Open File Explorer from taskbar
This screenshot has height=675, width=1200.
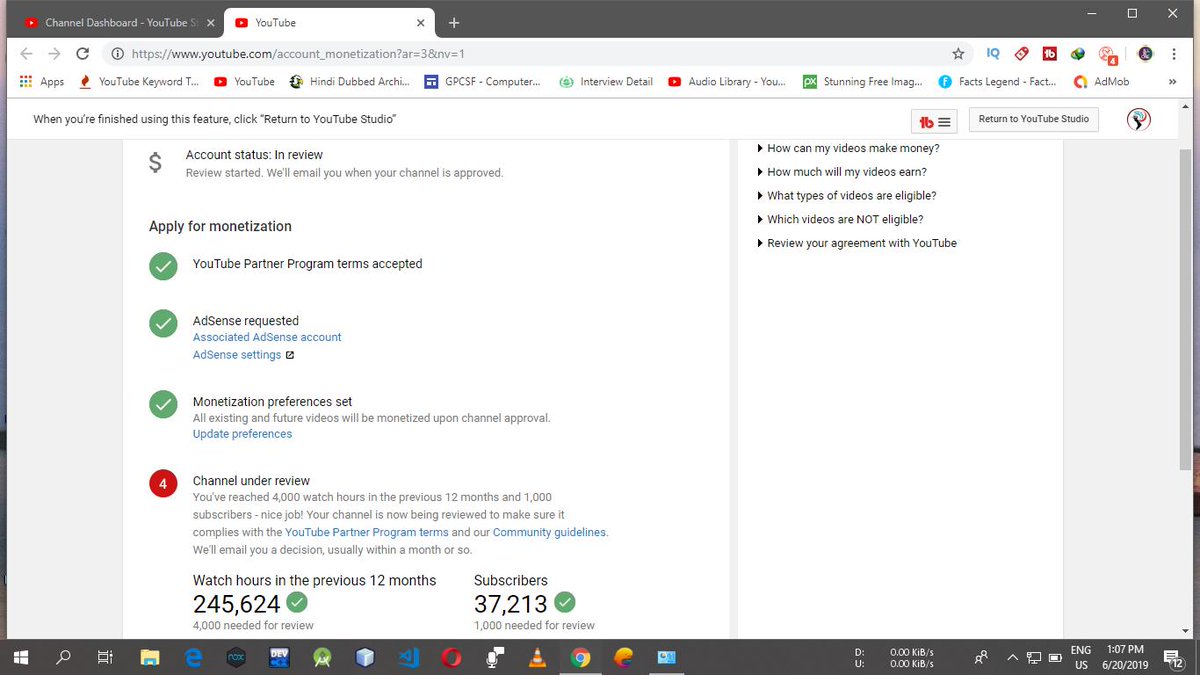coord(150,657)
